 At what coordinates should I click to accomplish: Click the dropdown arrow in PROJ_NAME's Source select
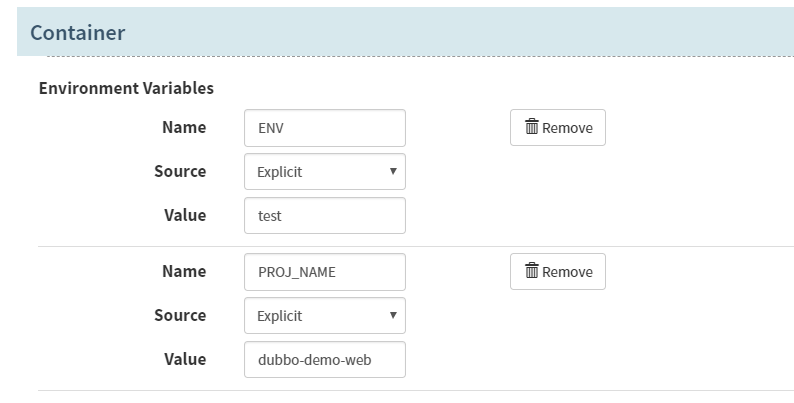(393, 315)
